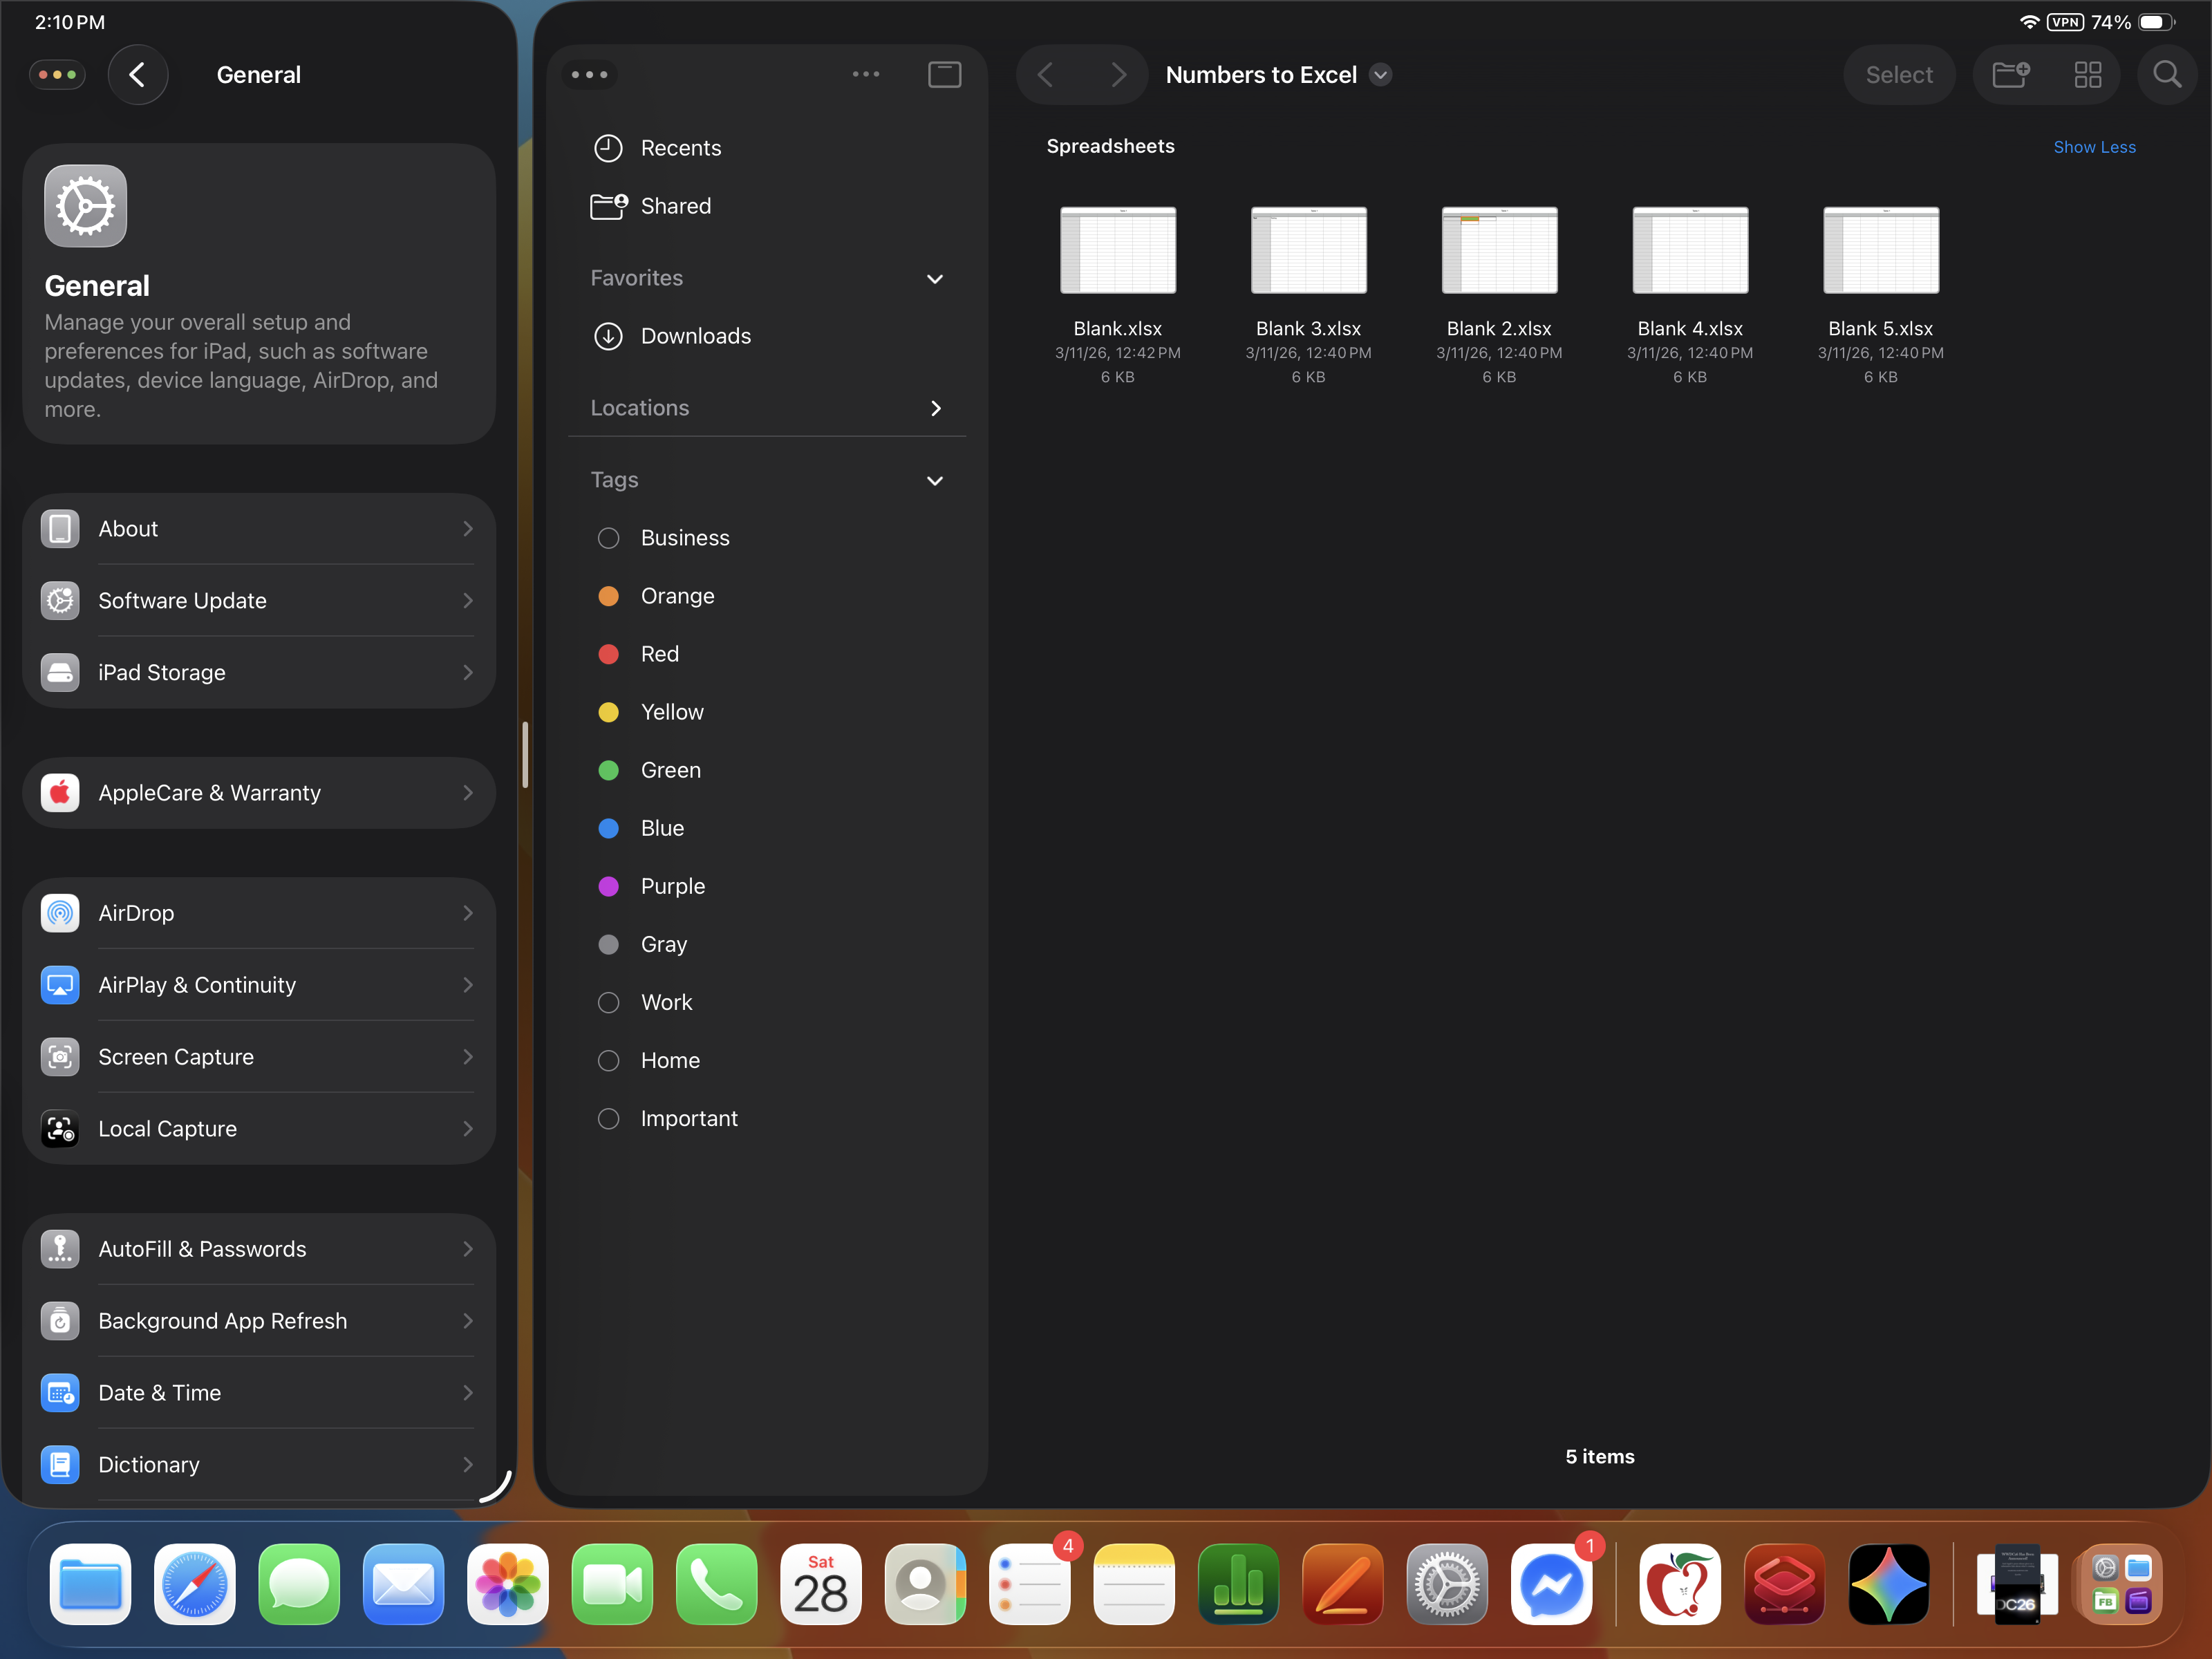Open AppleCare & Warranty row
This screenshot has height=1659, width=2212.
pos(259,793)
